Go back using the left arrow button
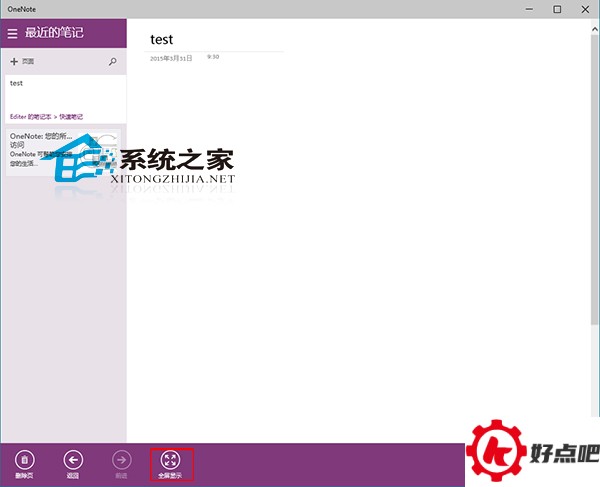Screen dimensions: 600x487 (x=73, y=460)
